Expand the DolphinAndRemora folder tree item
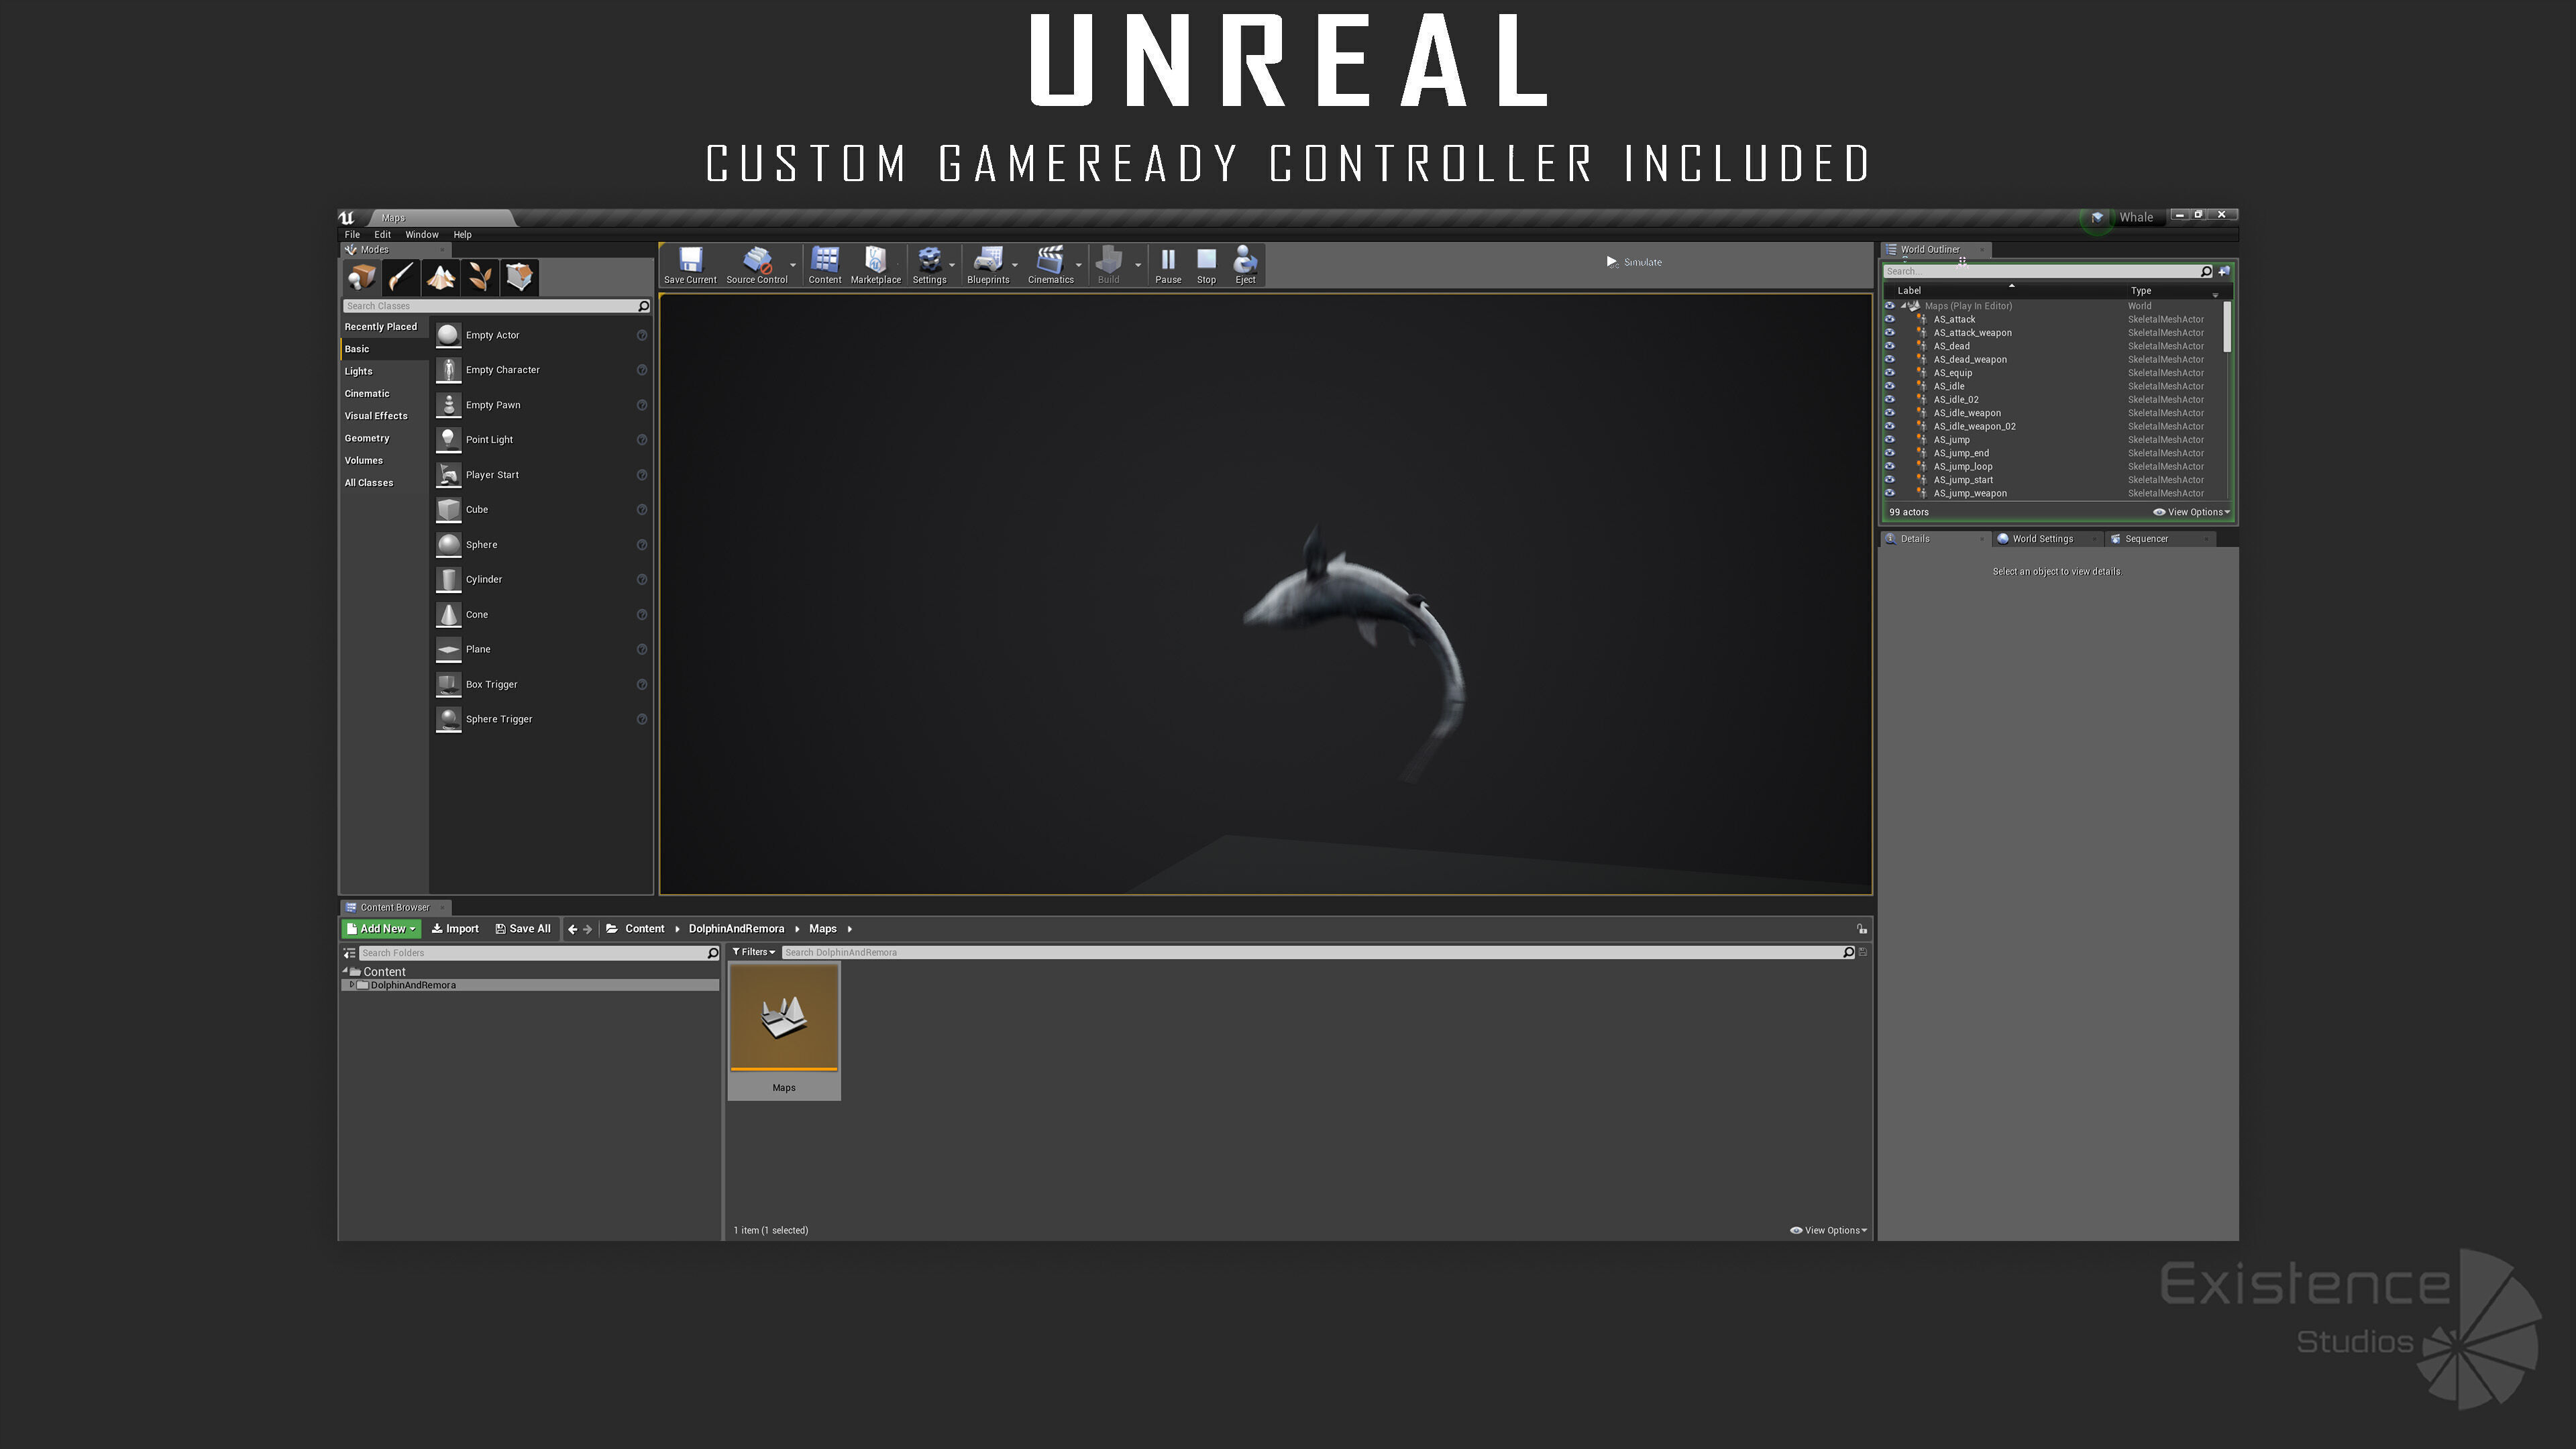Image resolution: width=2576 pixels, height=1449 pixels. pos(352,985)
